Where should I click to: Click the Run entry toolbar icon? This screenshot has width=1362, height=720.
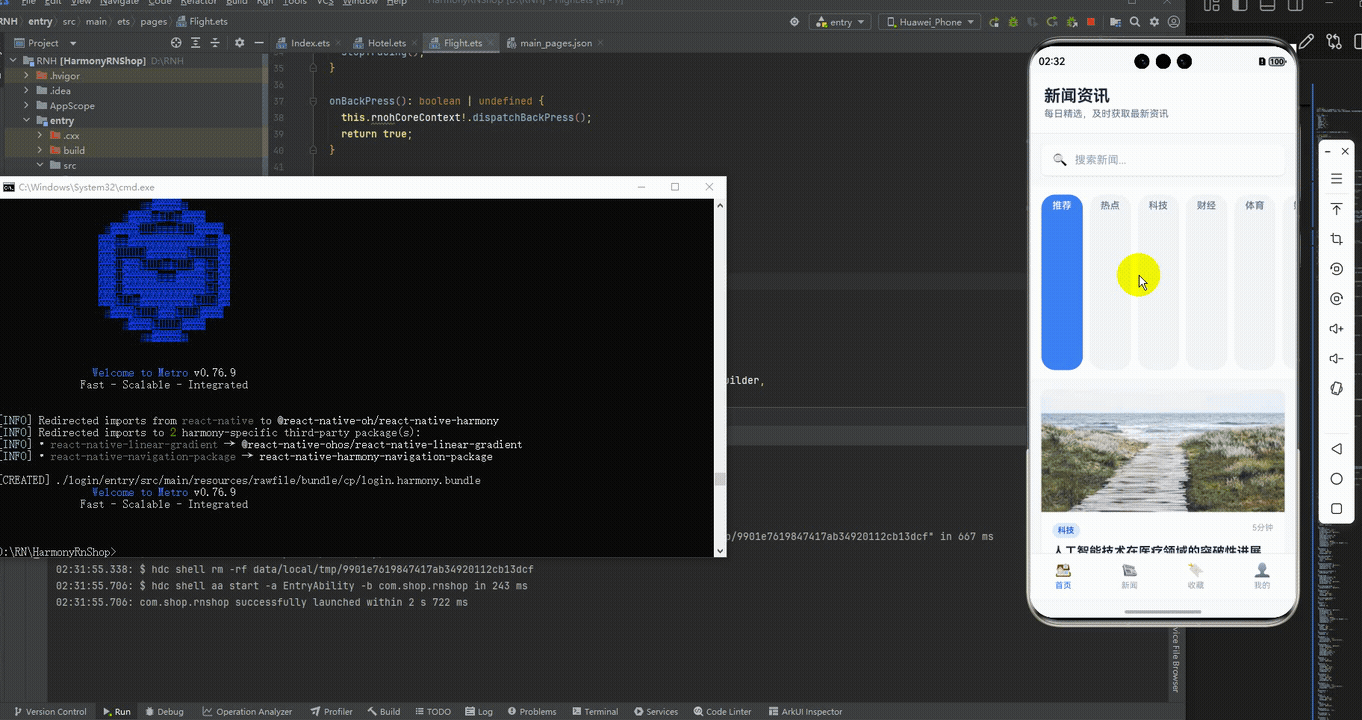(x=994, y=22)
